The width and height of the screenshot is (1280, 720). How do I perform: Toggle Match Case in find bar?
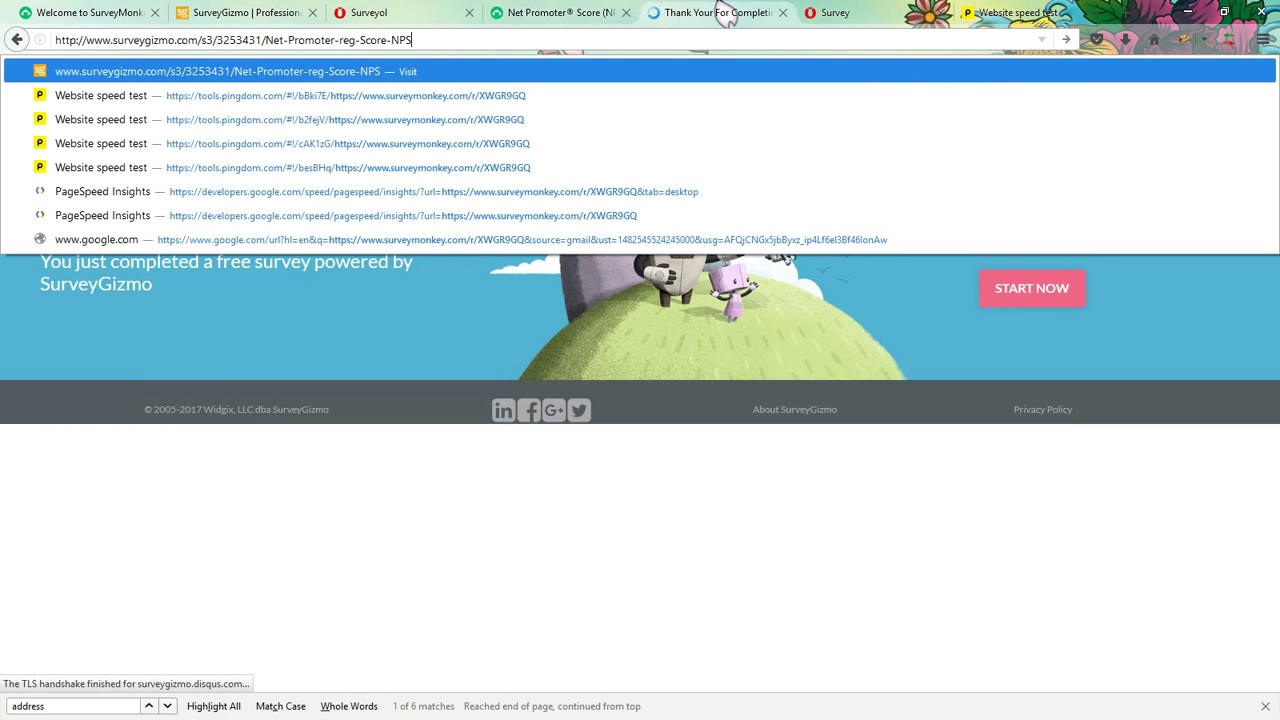281,706
